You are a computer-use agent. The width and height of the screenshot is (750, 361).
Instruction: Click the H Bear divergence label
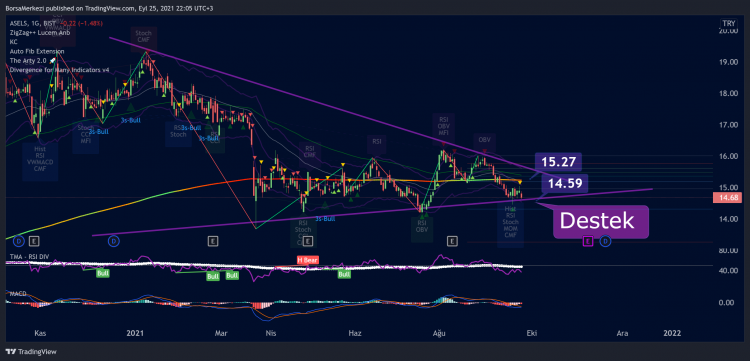[x=307, y=260]
